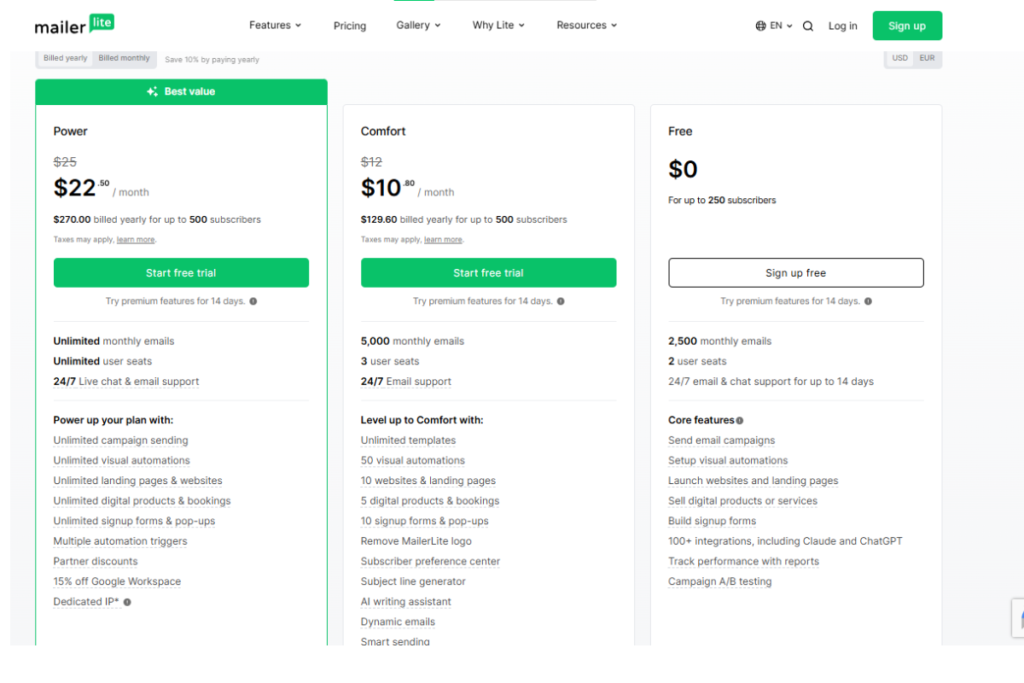This screenshot has width=1024, height=683.
Task: Click 24/7 Live chat & email support
Action: (126, 382)
